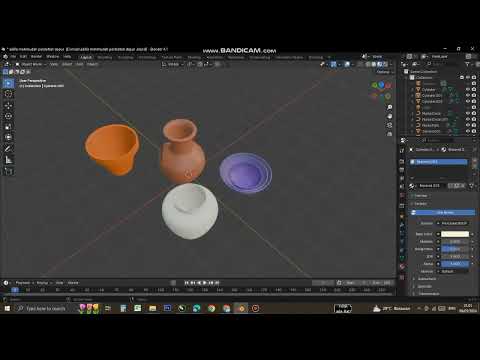The height and width of the screenshot is (360, 480).
Task: Open the Render menu
Action: (36, 57)
